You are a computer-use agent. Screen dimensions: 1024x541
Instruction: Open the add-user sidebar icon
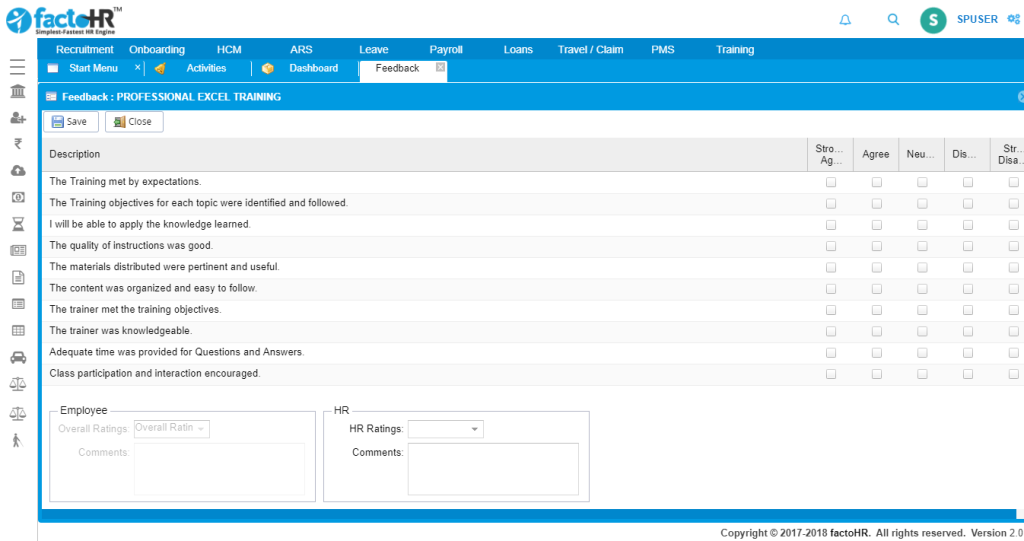[x=17, y=118]
